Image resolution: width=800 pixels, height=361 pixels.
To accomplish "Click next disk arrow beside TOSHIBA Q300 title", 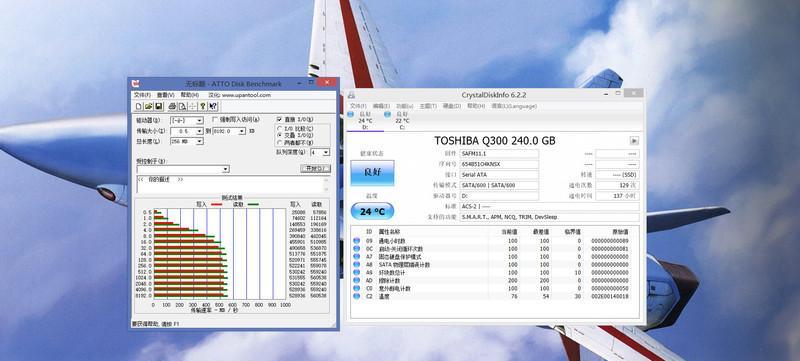I will (x=634, y=141).
